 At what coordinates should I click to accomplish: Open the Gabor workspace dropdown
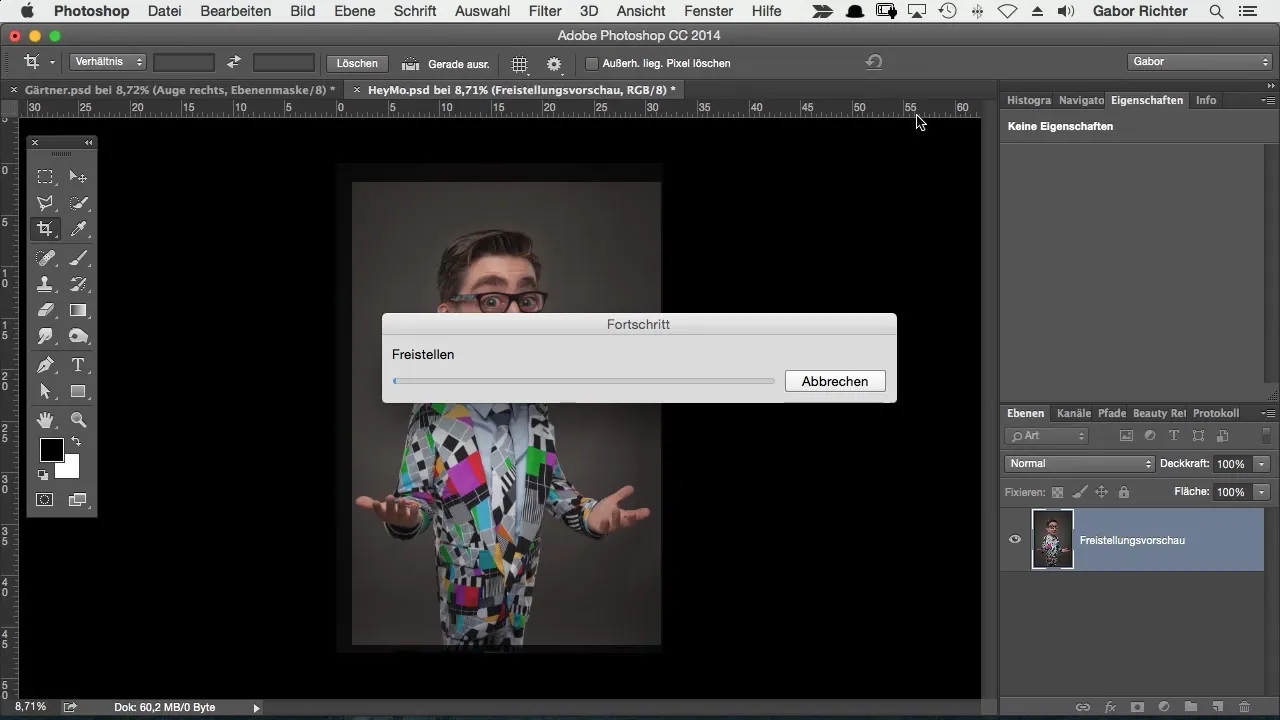(1199, 62)
